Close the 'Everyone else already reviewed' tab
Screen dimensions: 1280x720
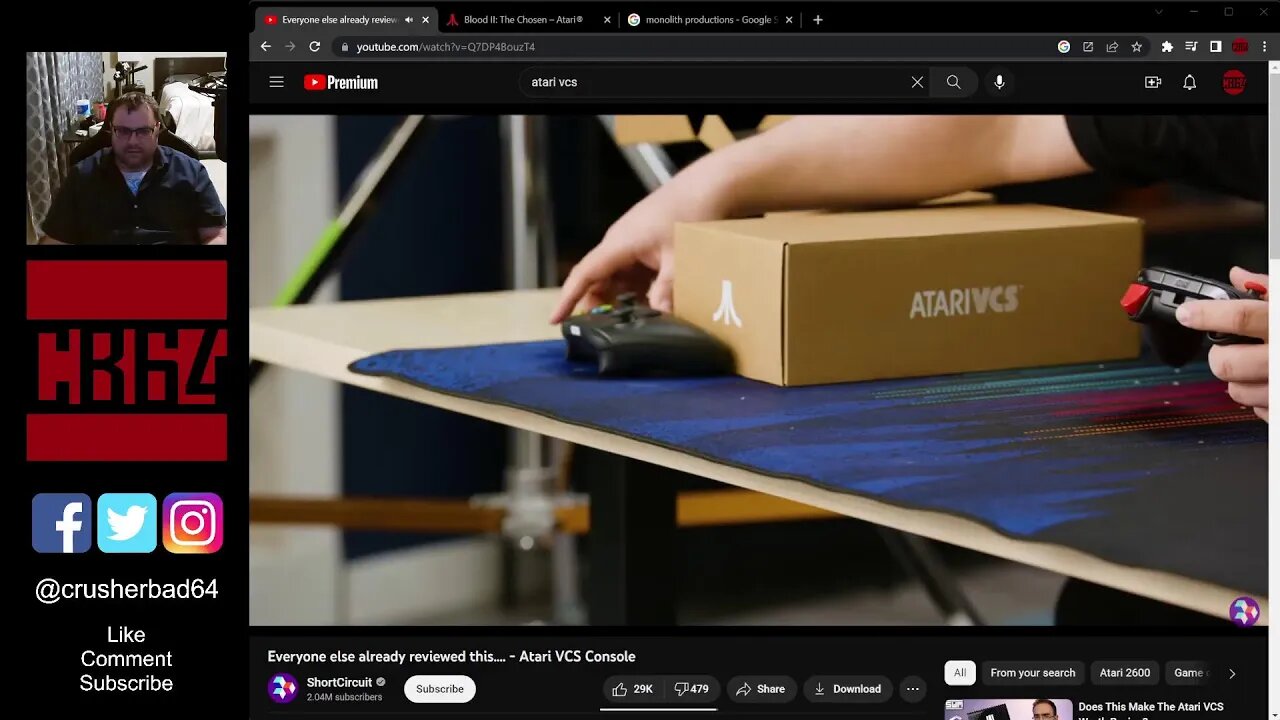pyautogui.click(x=426, y=20)
